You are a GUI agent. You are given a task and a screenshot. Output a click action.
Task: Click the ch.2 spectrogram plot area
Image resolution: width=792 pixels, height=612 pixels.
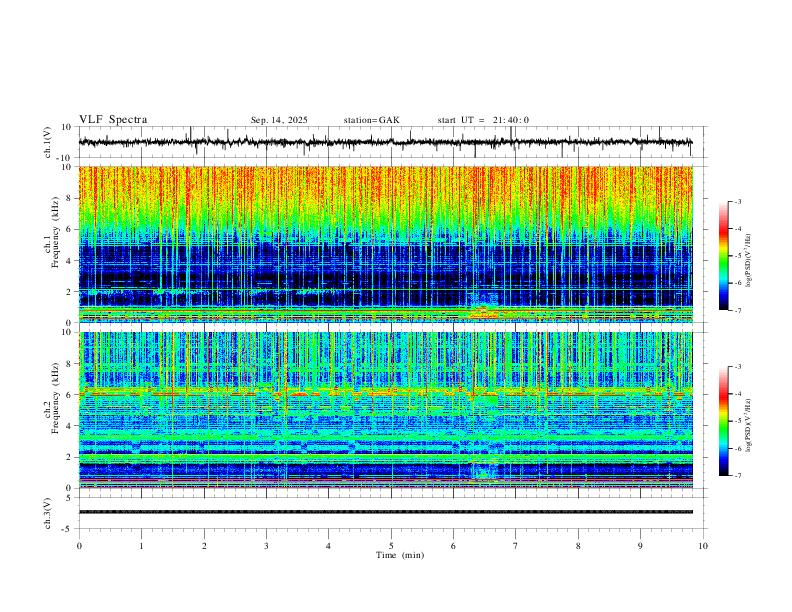click(386, 410)
